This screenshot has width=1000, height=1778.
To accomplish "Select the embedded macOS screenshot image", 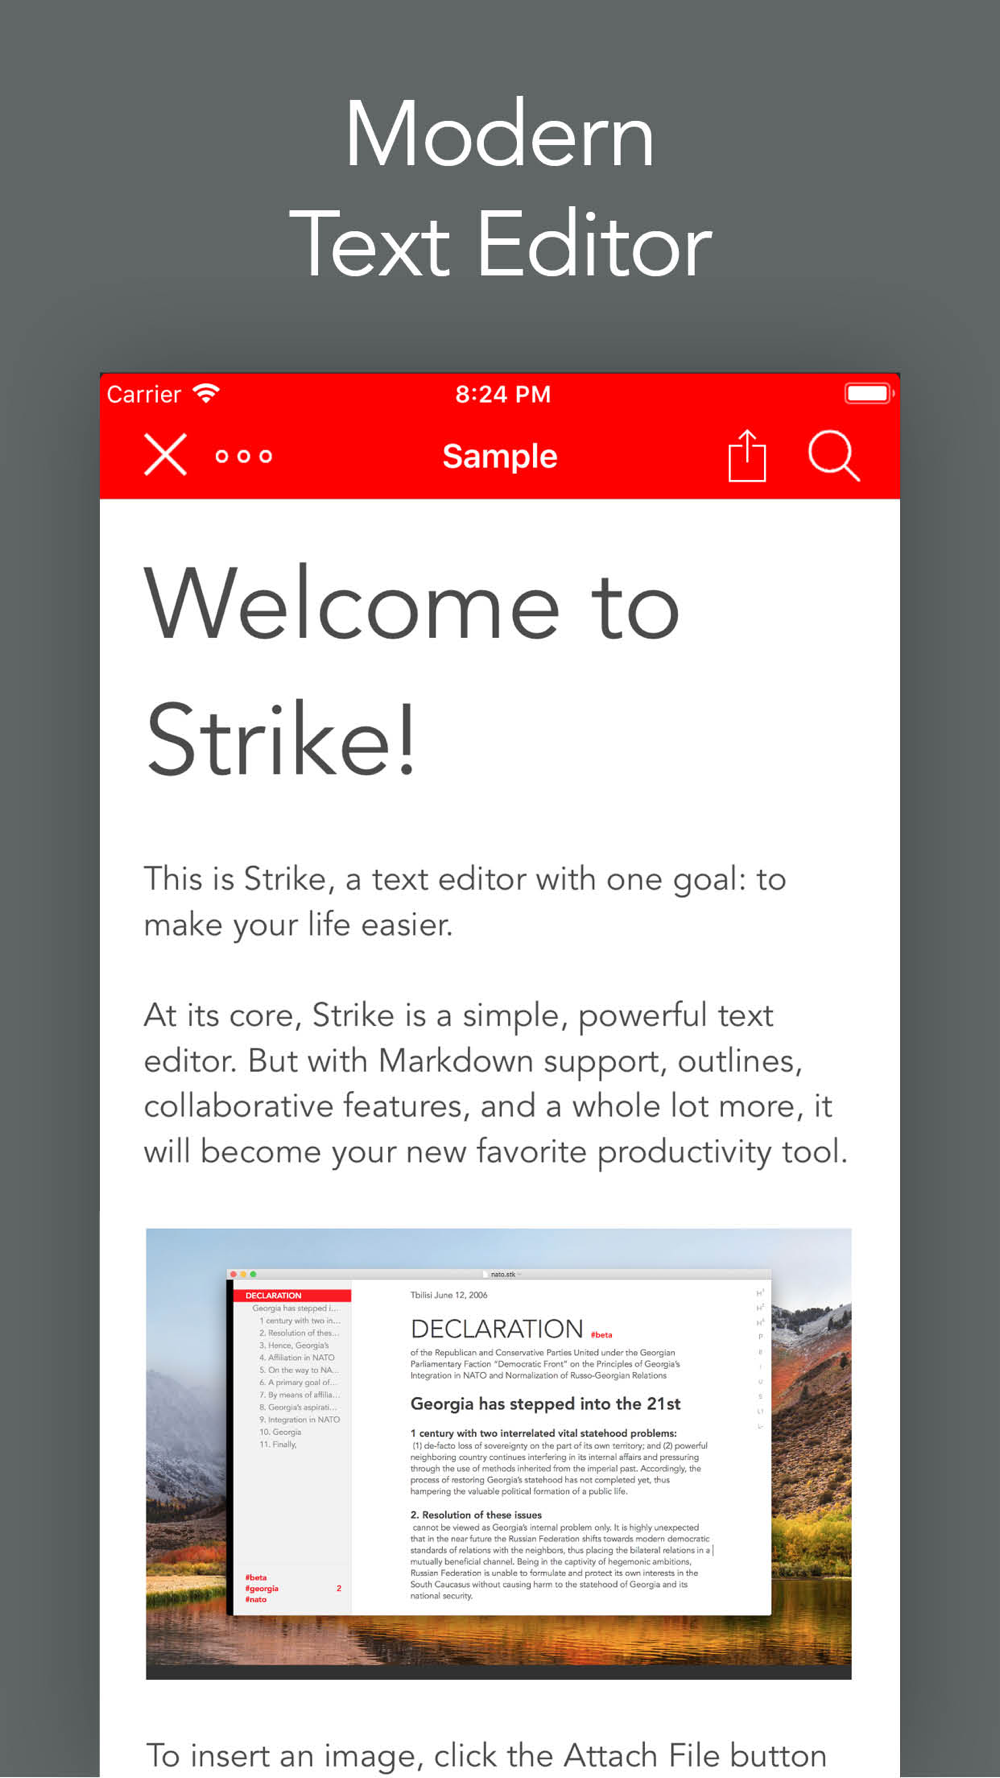I will coord(499,1453).
